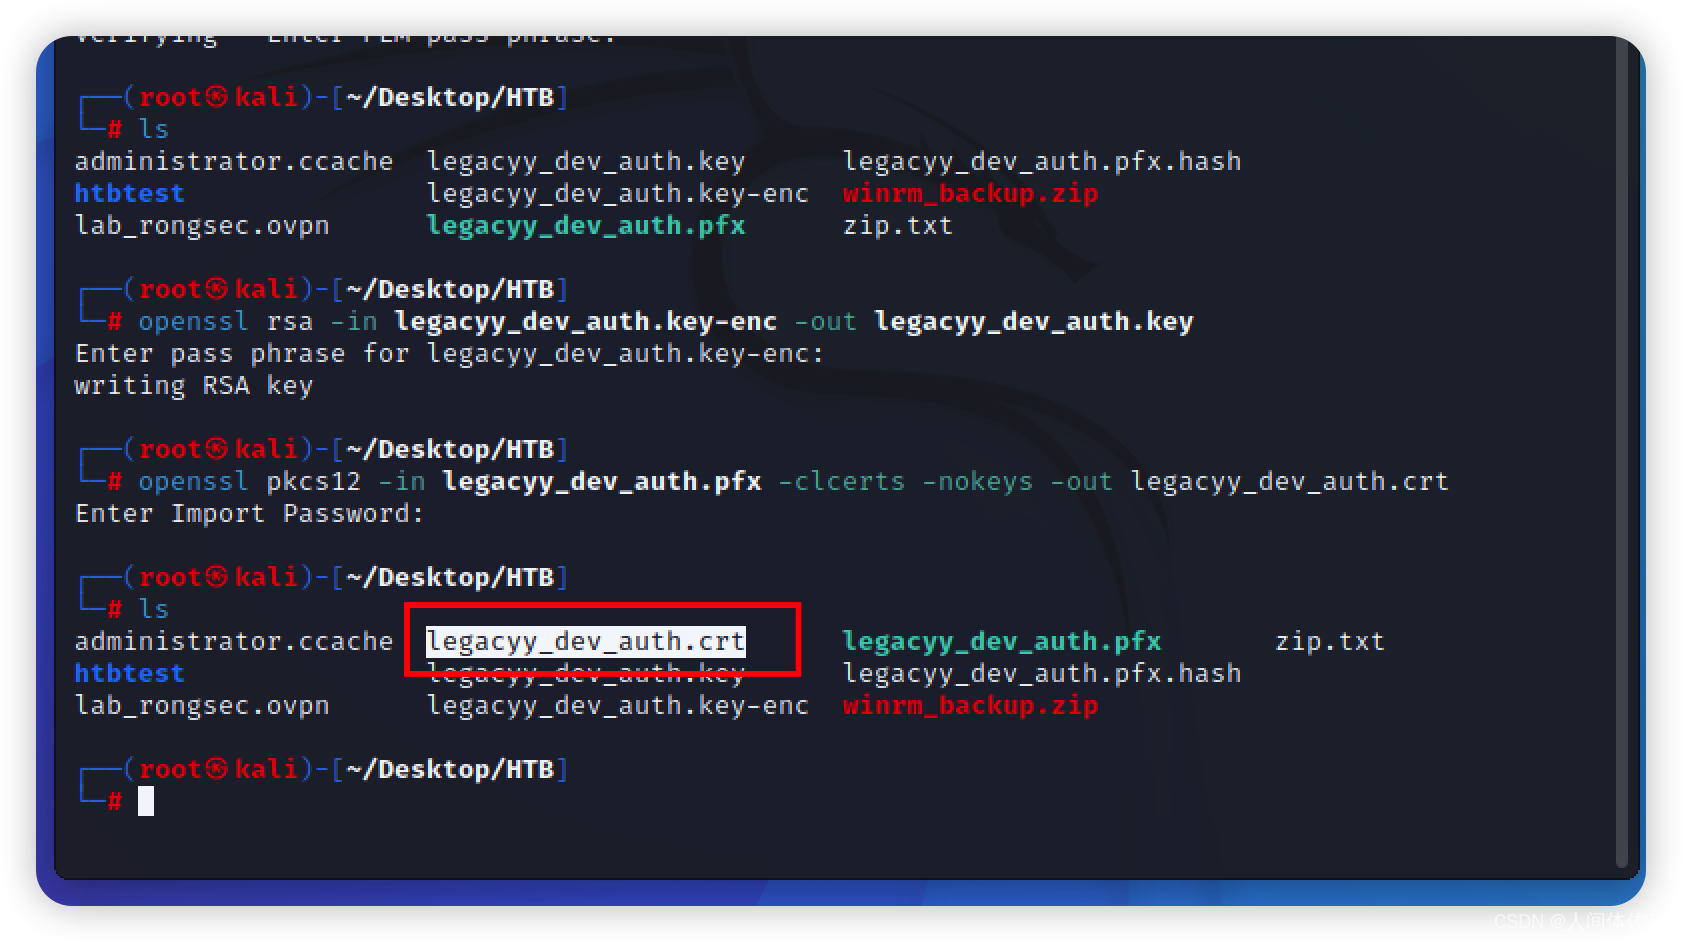Click legacyy_dev_auth.key-enc in the first ls output
This screenshot has width=1682, height=942.
[618, 194]
